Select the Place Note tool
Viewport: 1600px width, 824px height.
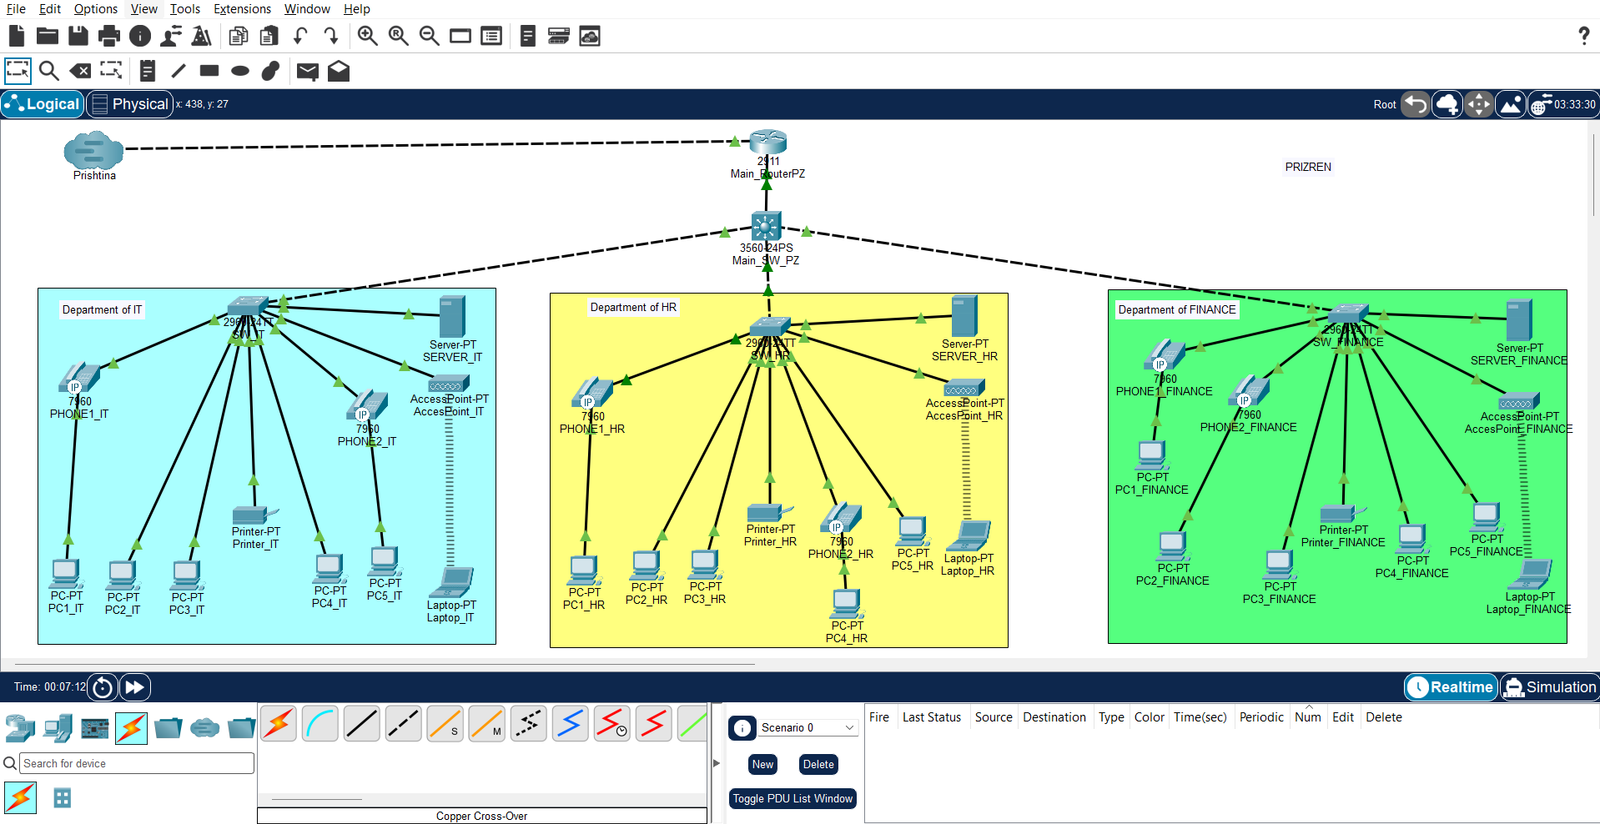coord(147,71)
